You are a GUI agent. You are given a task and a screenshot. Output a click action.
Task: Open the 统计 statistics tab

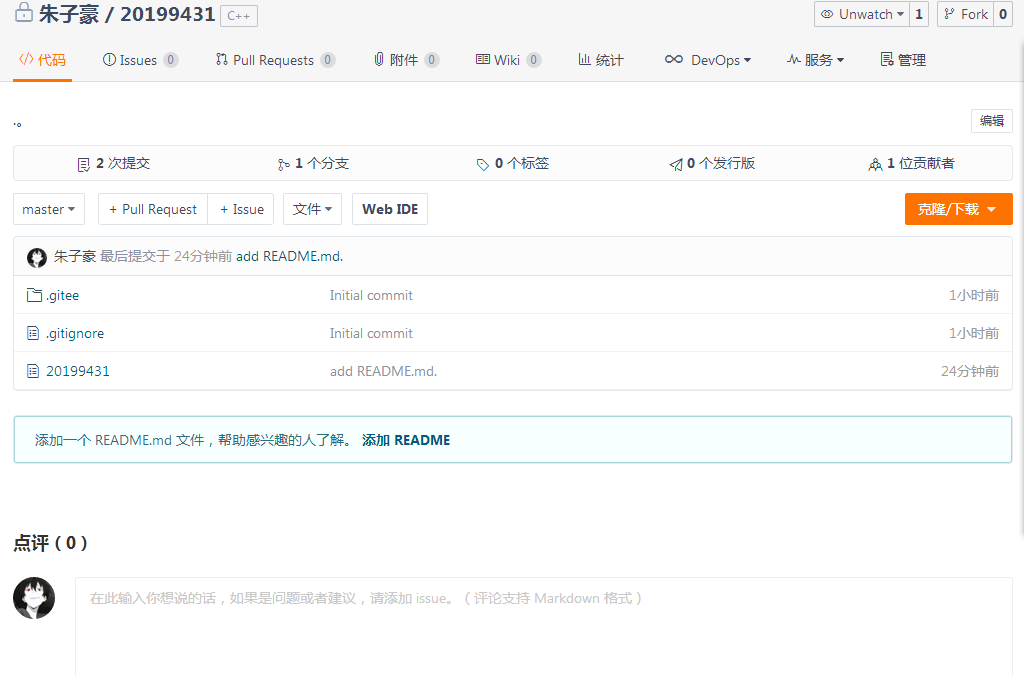pos(601,60)
